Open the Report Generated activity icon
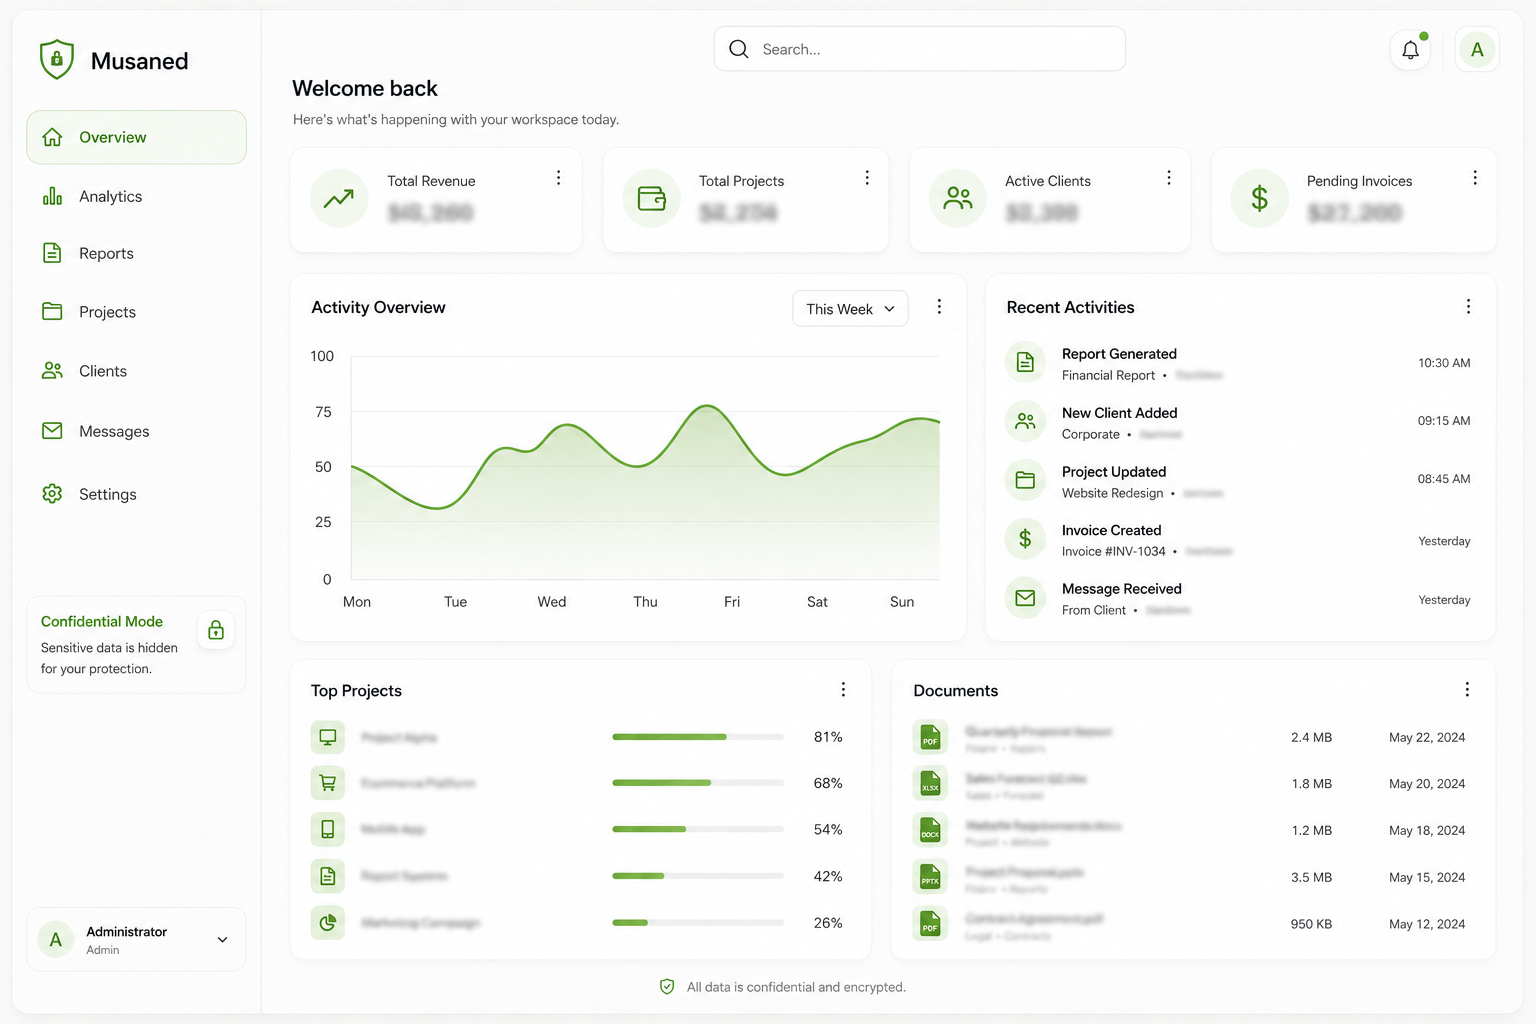This screenshot has width=1536, height=1024. coord(1025,362)
